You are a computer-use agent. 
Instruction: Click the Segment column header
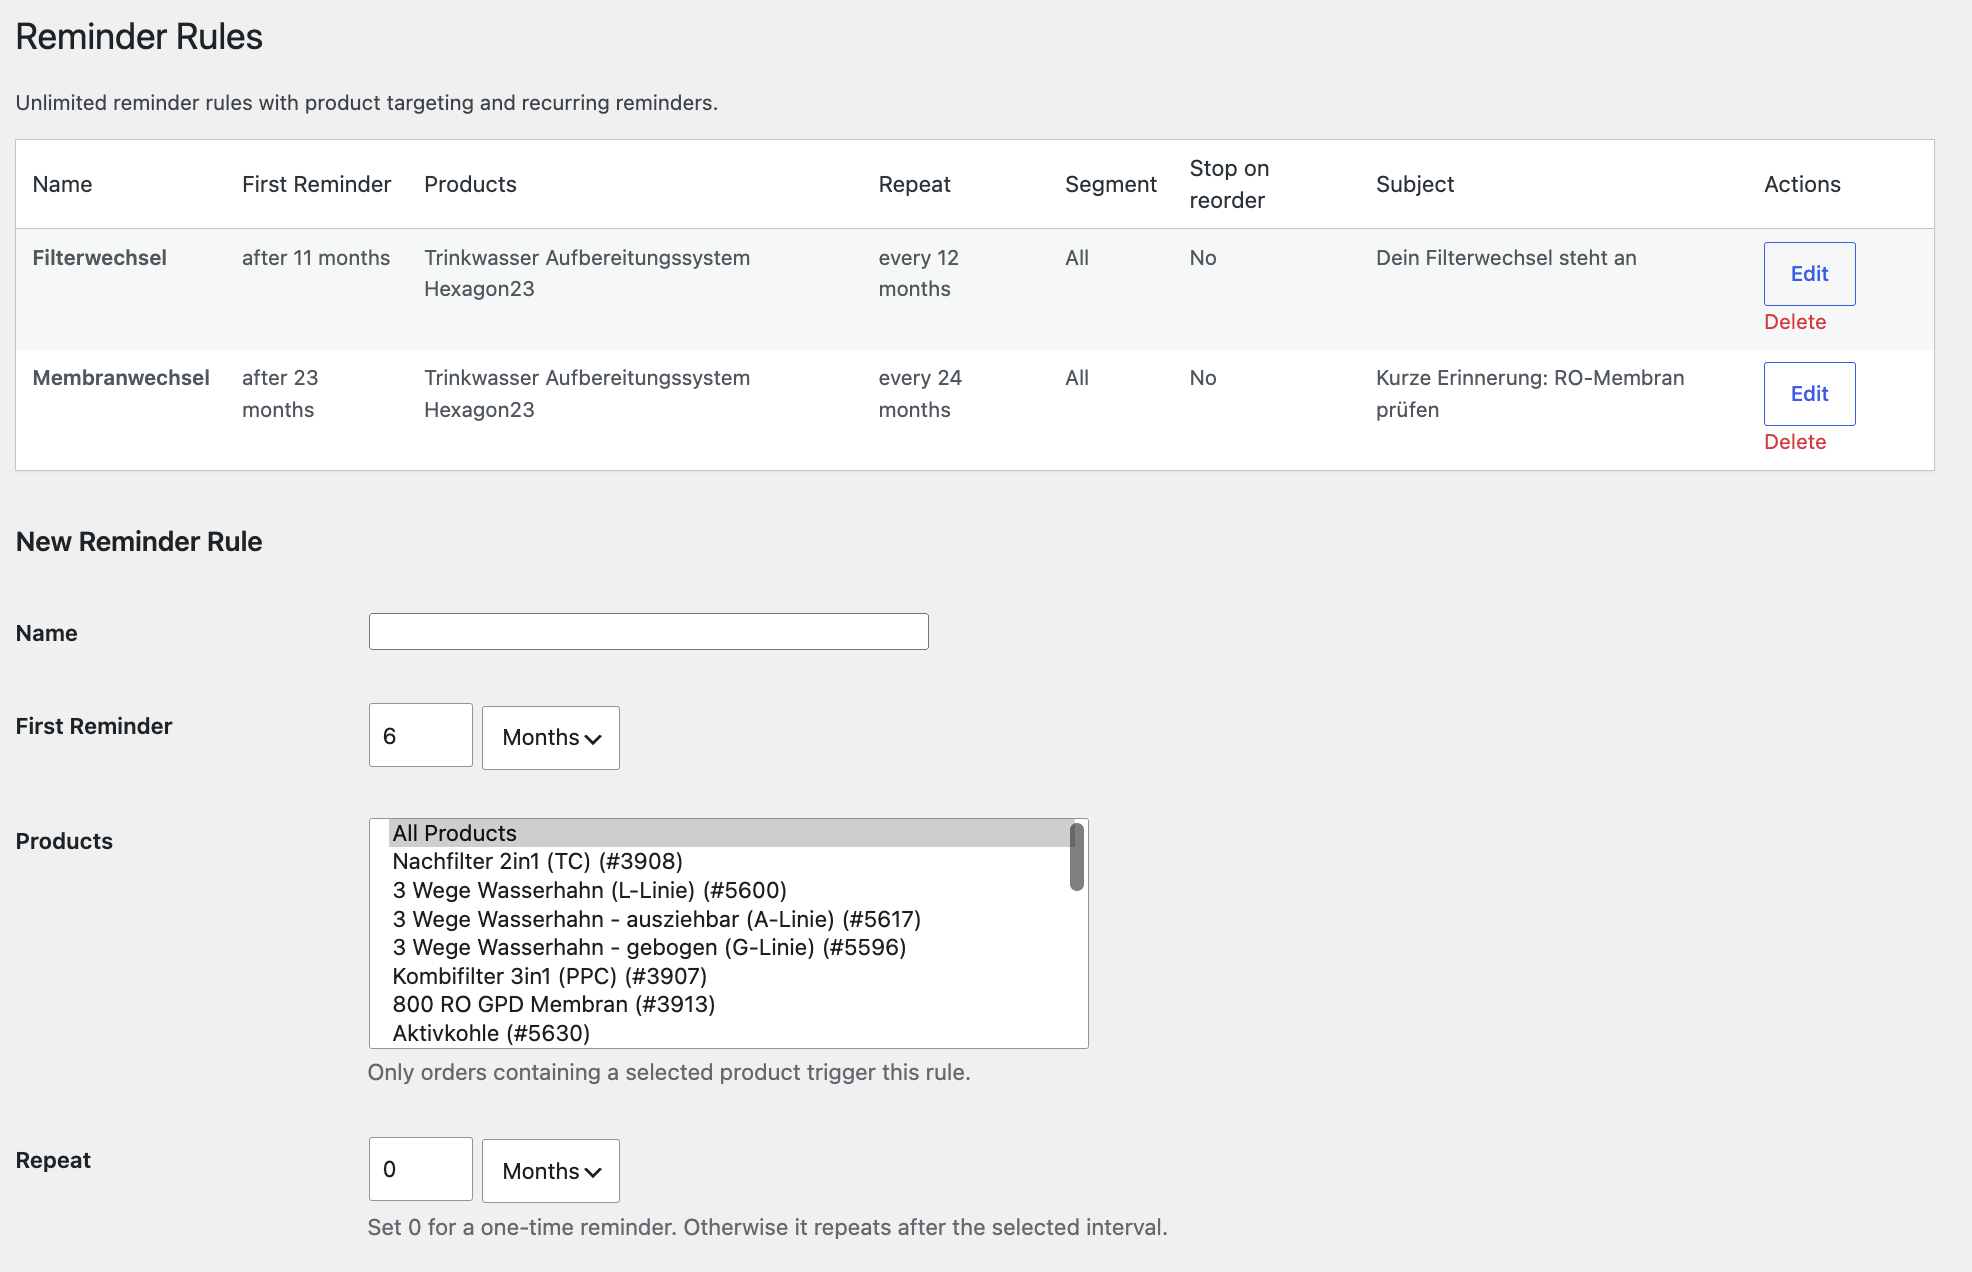(1110, 184)
